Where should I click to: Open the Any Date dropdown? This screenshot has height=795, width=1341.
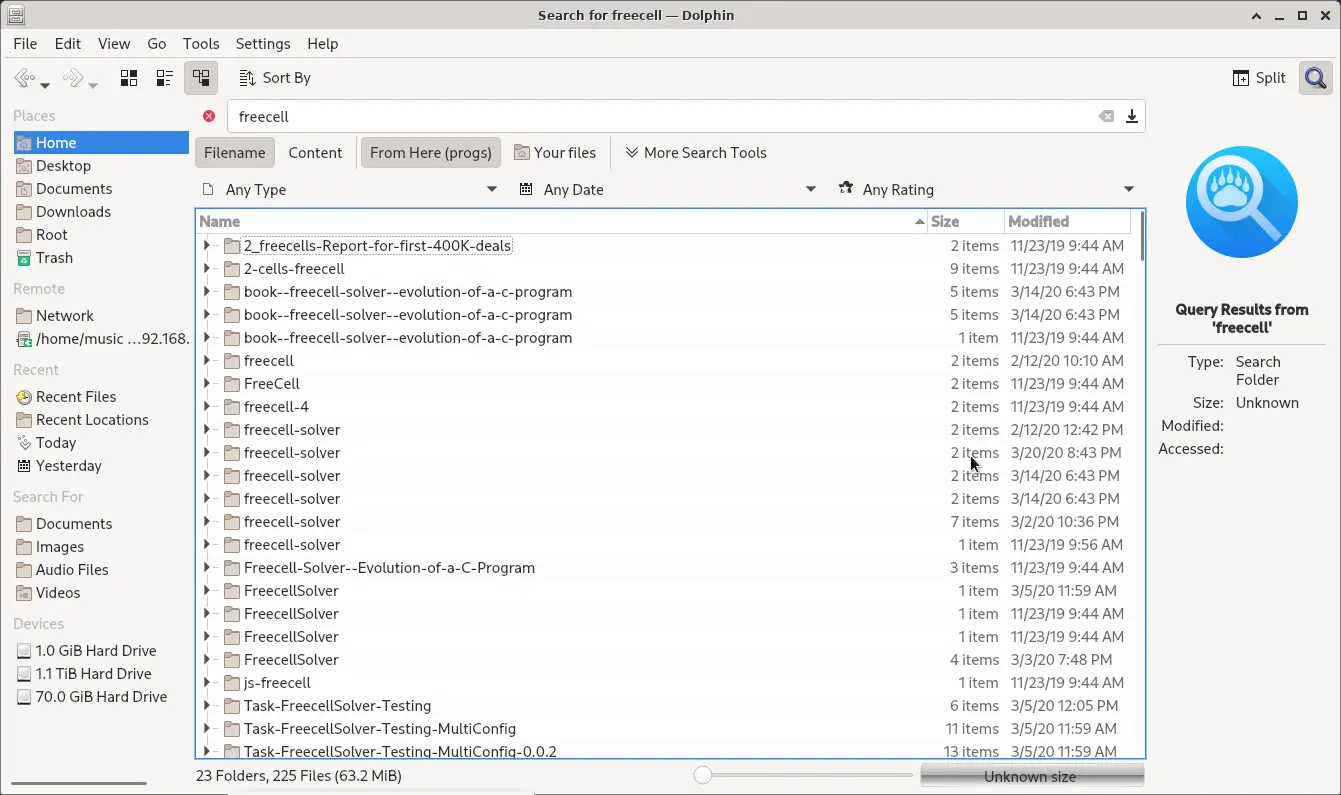[668, 189]
